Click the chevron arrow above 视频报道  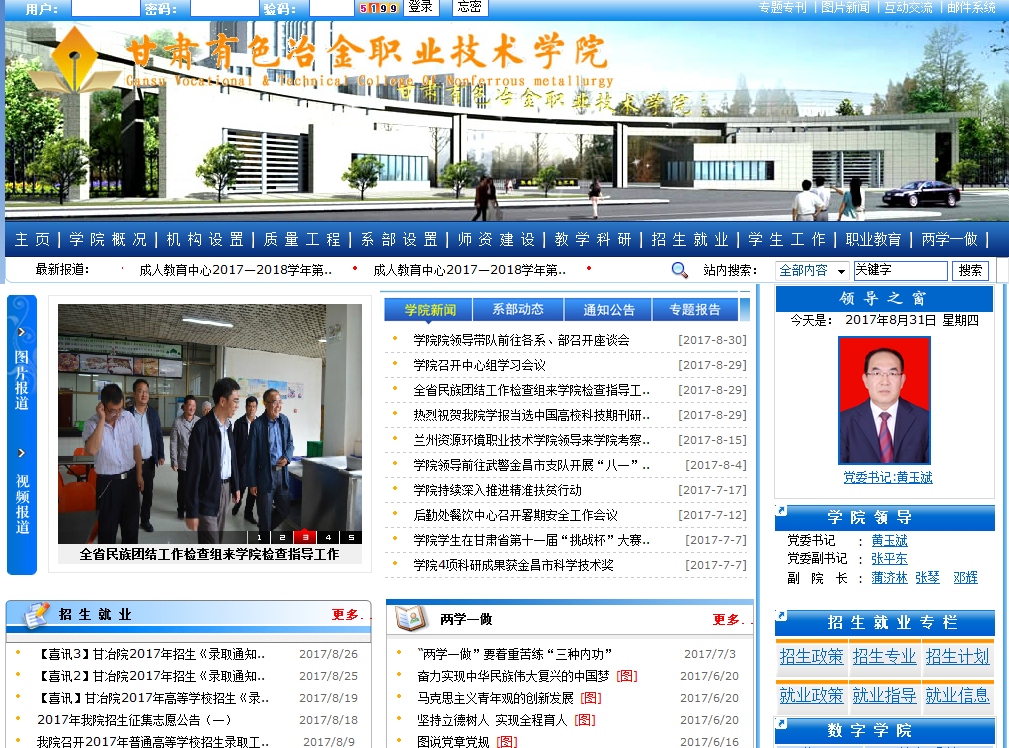(21, 453)
